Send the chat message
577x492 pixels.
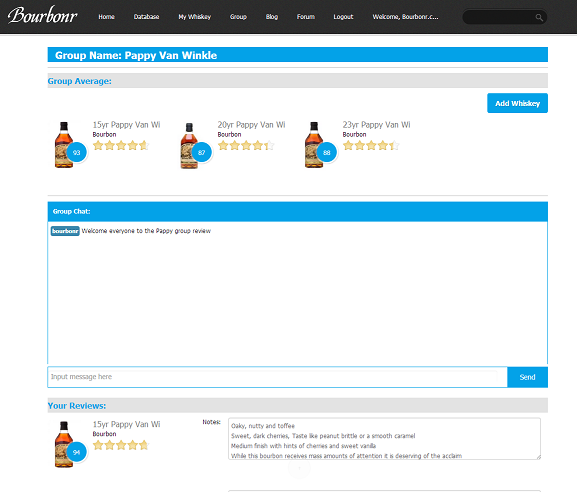point(527,377)
